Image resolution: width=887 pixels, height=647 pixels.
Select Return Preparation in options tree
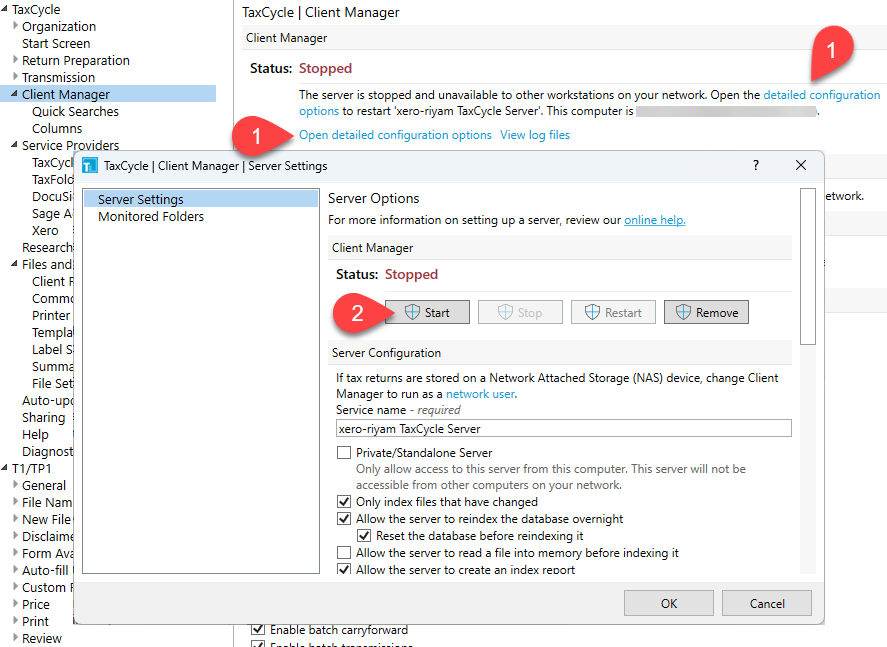click(x=76, y=61)
